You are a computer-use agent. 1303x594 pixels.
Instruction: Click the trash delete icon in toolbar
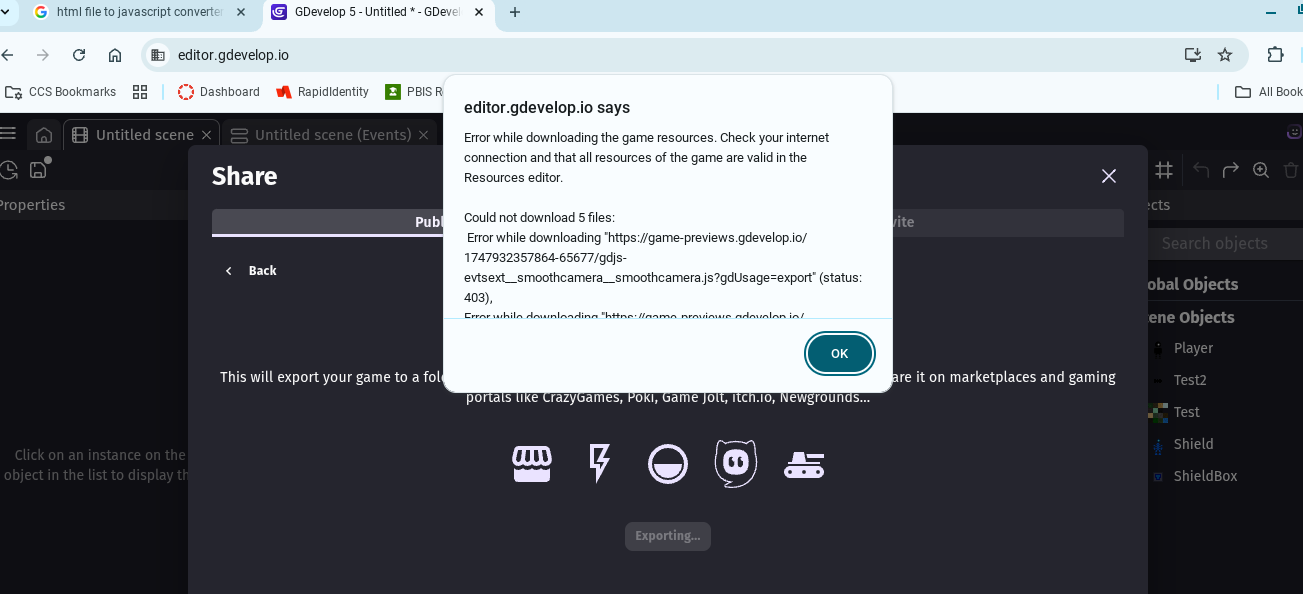(1291, 171)
